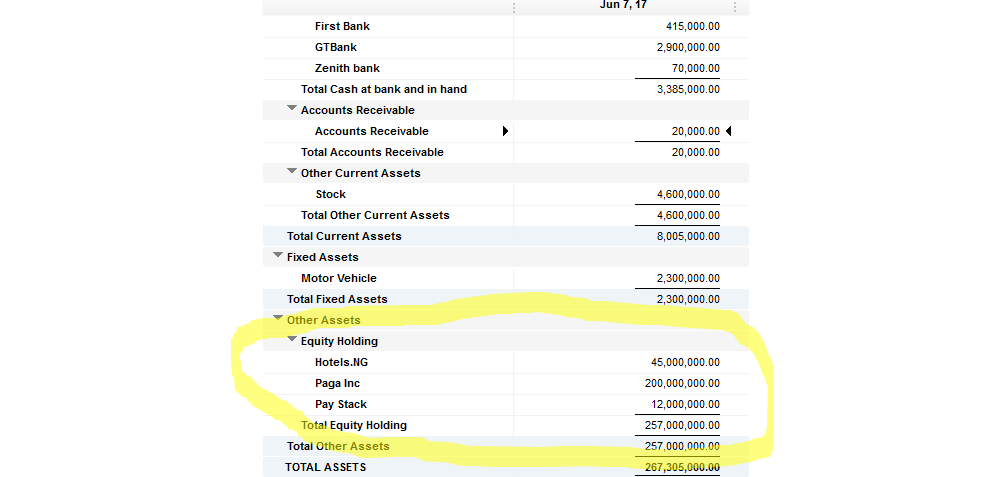
Task: Collapse the Equity Holding group triangle
Action: click(x=292, y=339)
